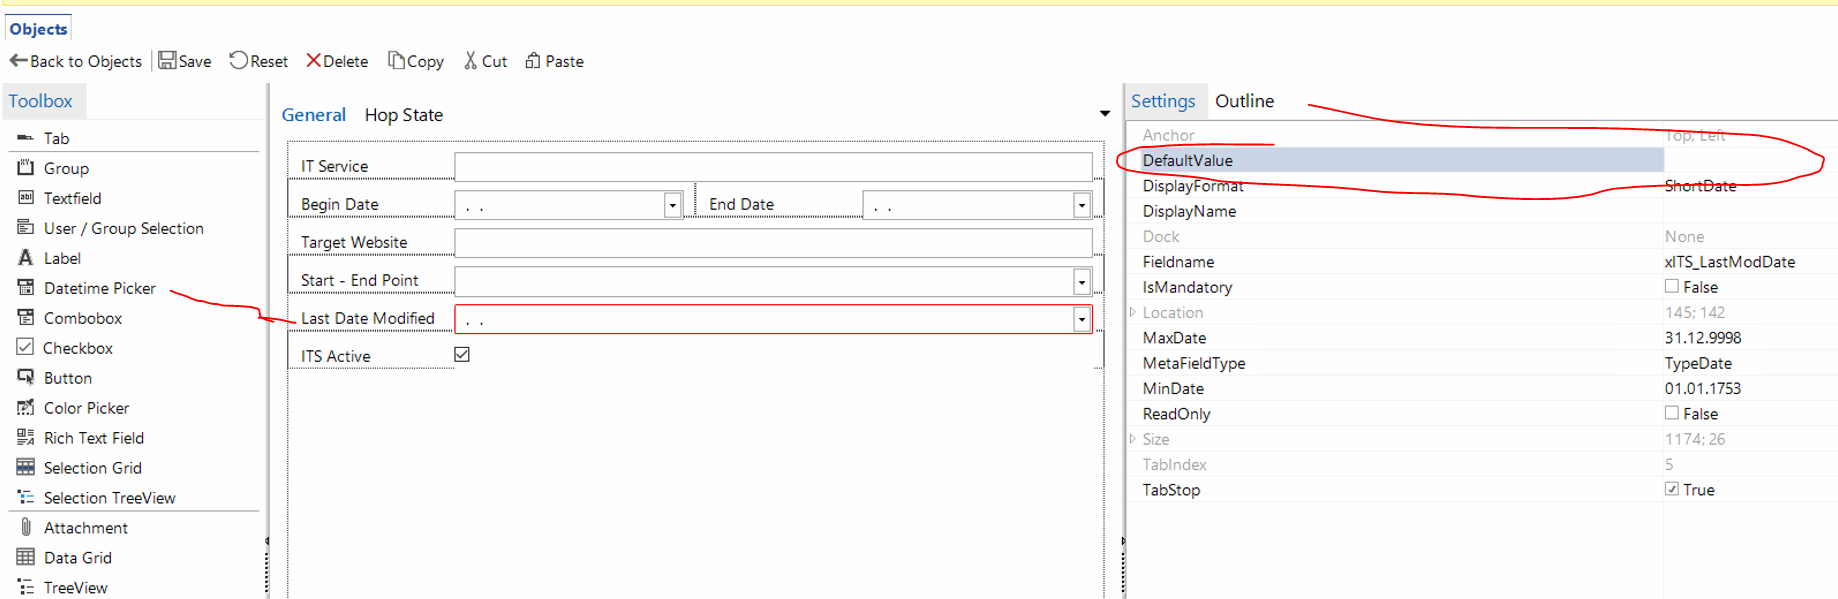Click the Copy icon in toolbar
1838x599 pixels.
396,61
